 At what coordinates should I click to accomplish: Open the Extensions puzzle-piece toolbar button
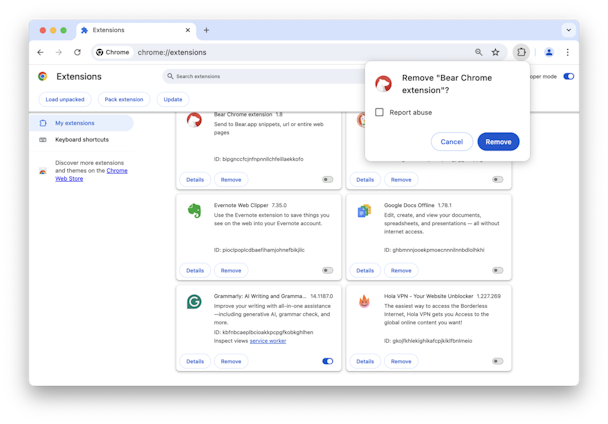[x=521, y=52]
